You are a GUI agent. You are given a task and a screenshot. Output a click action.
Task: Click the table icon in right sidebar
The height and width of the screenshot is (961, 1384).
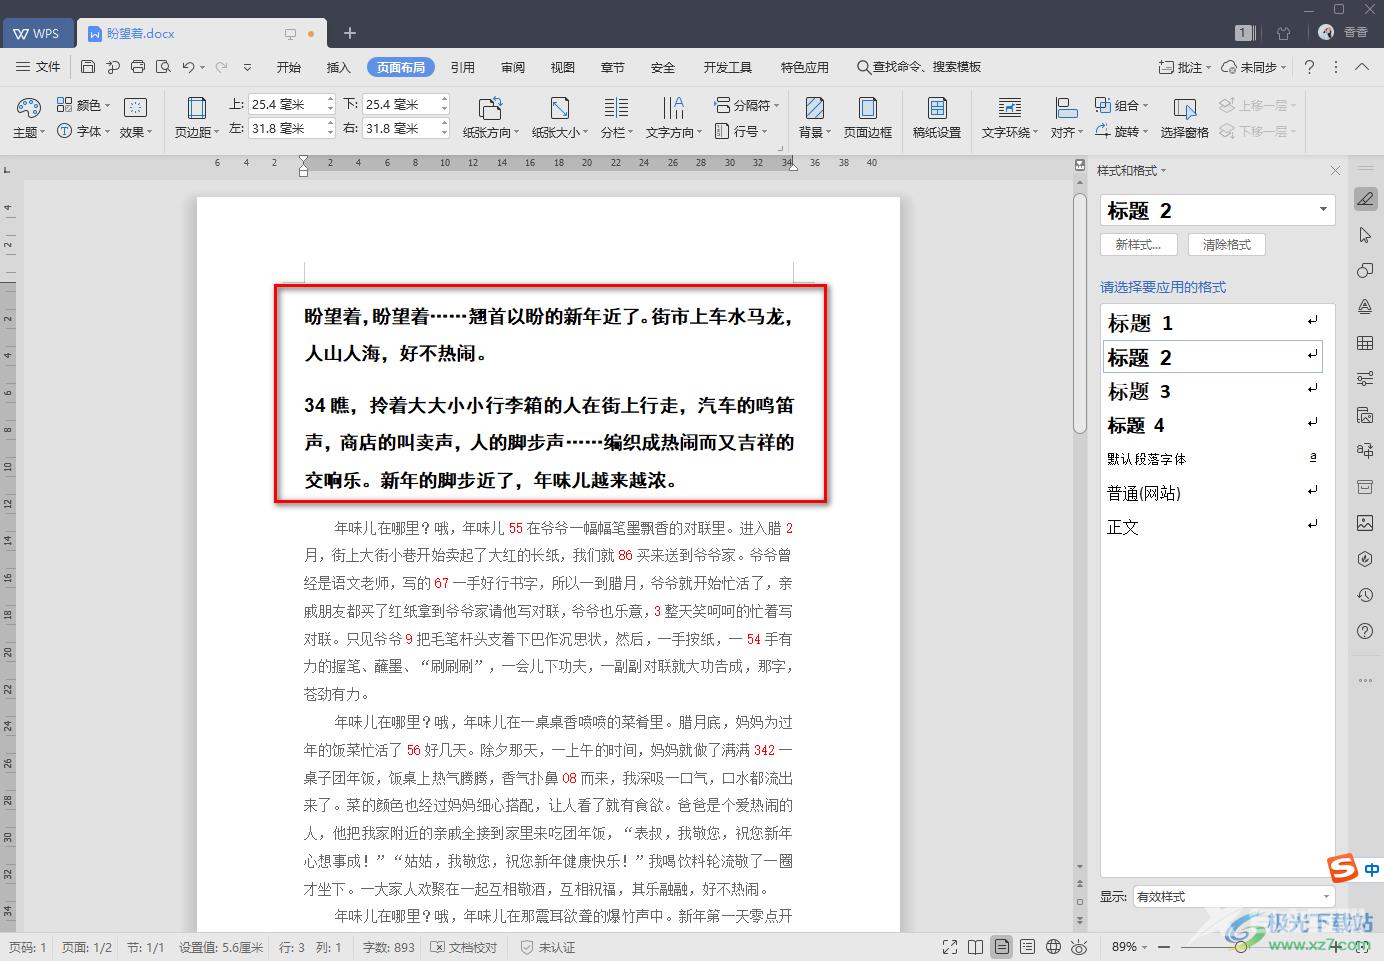pos(1365,343)
